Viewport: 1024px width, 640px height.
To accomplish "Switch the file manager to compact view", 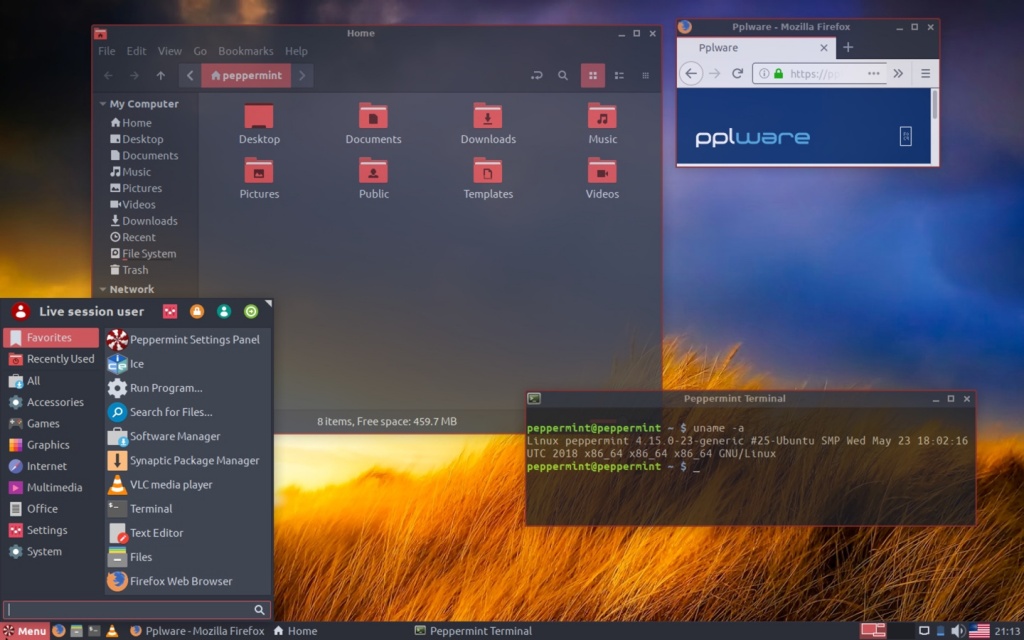I will pyautogui.click(x=646, y=75).
